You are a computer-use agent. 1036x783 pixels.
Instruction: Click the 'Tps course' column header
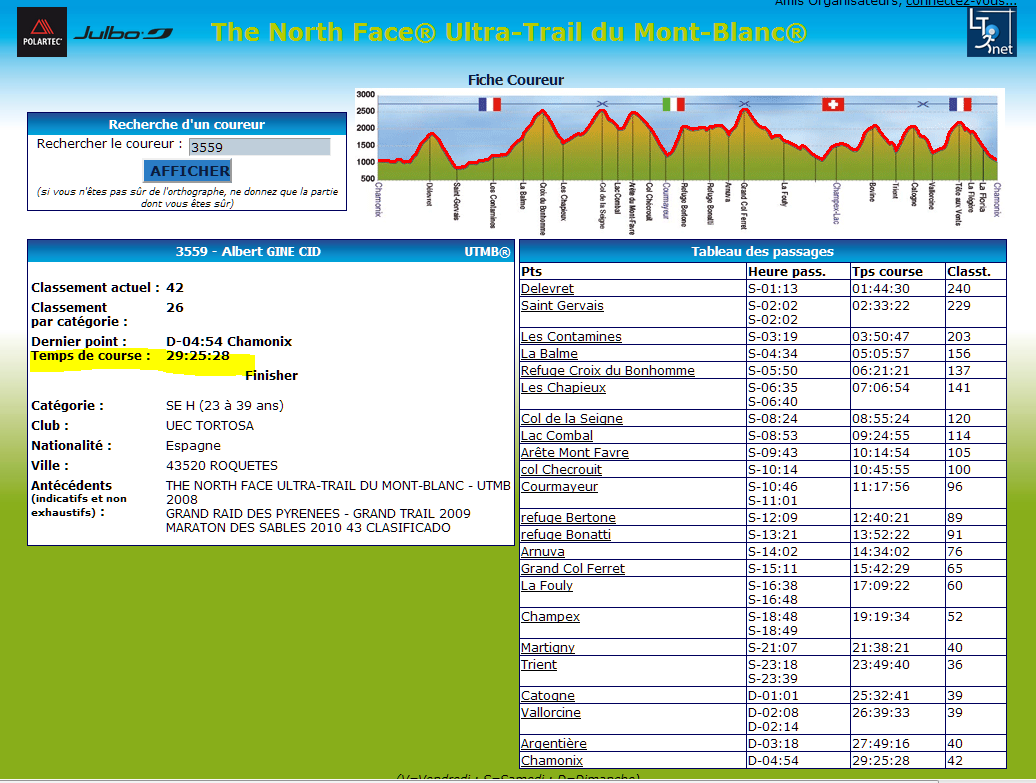click(887, 272)
